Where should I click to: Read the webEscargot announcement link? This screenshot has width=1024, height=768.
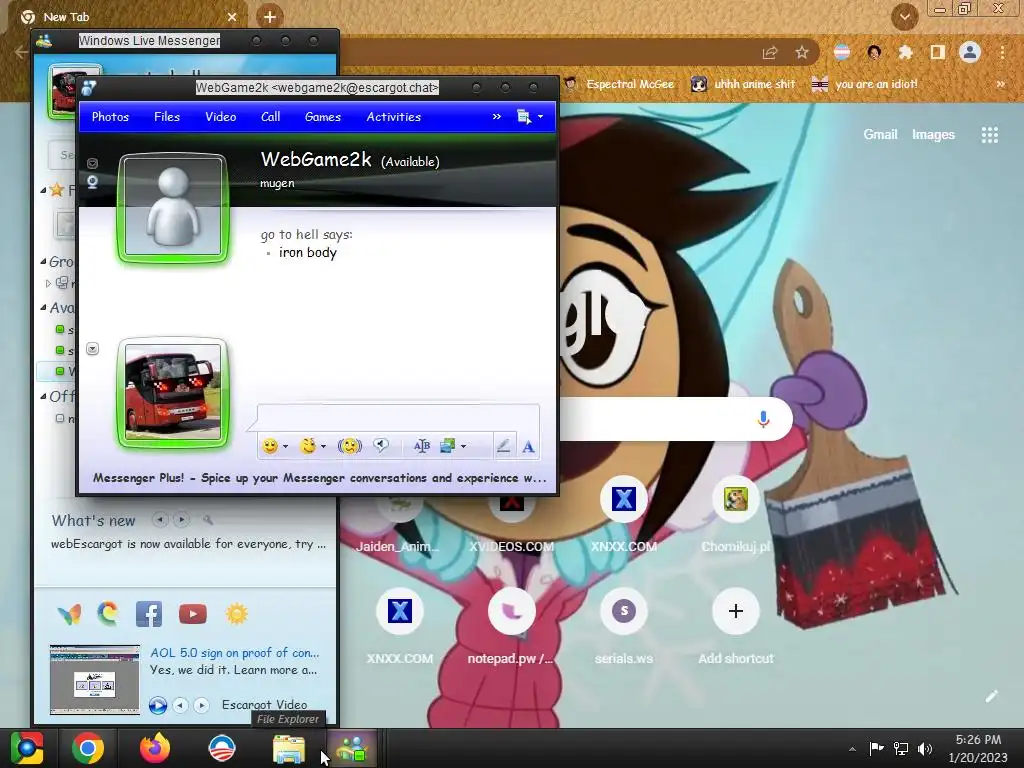point(188,544)
